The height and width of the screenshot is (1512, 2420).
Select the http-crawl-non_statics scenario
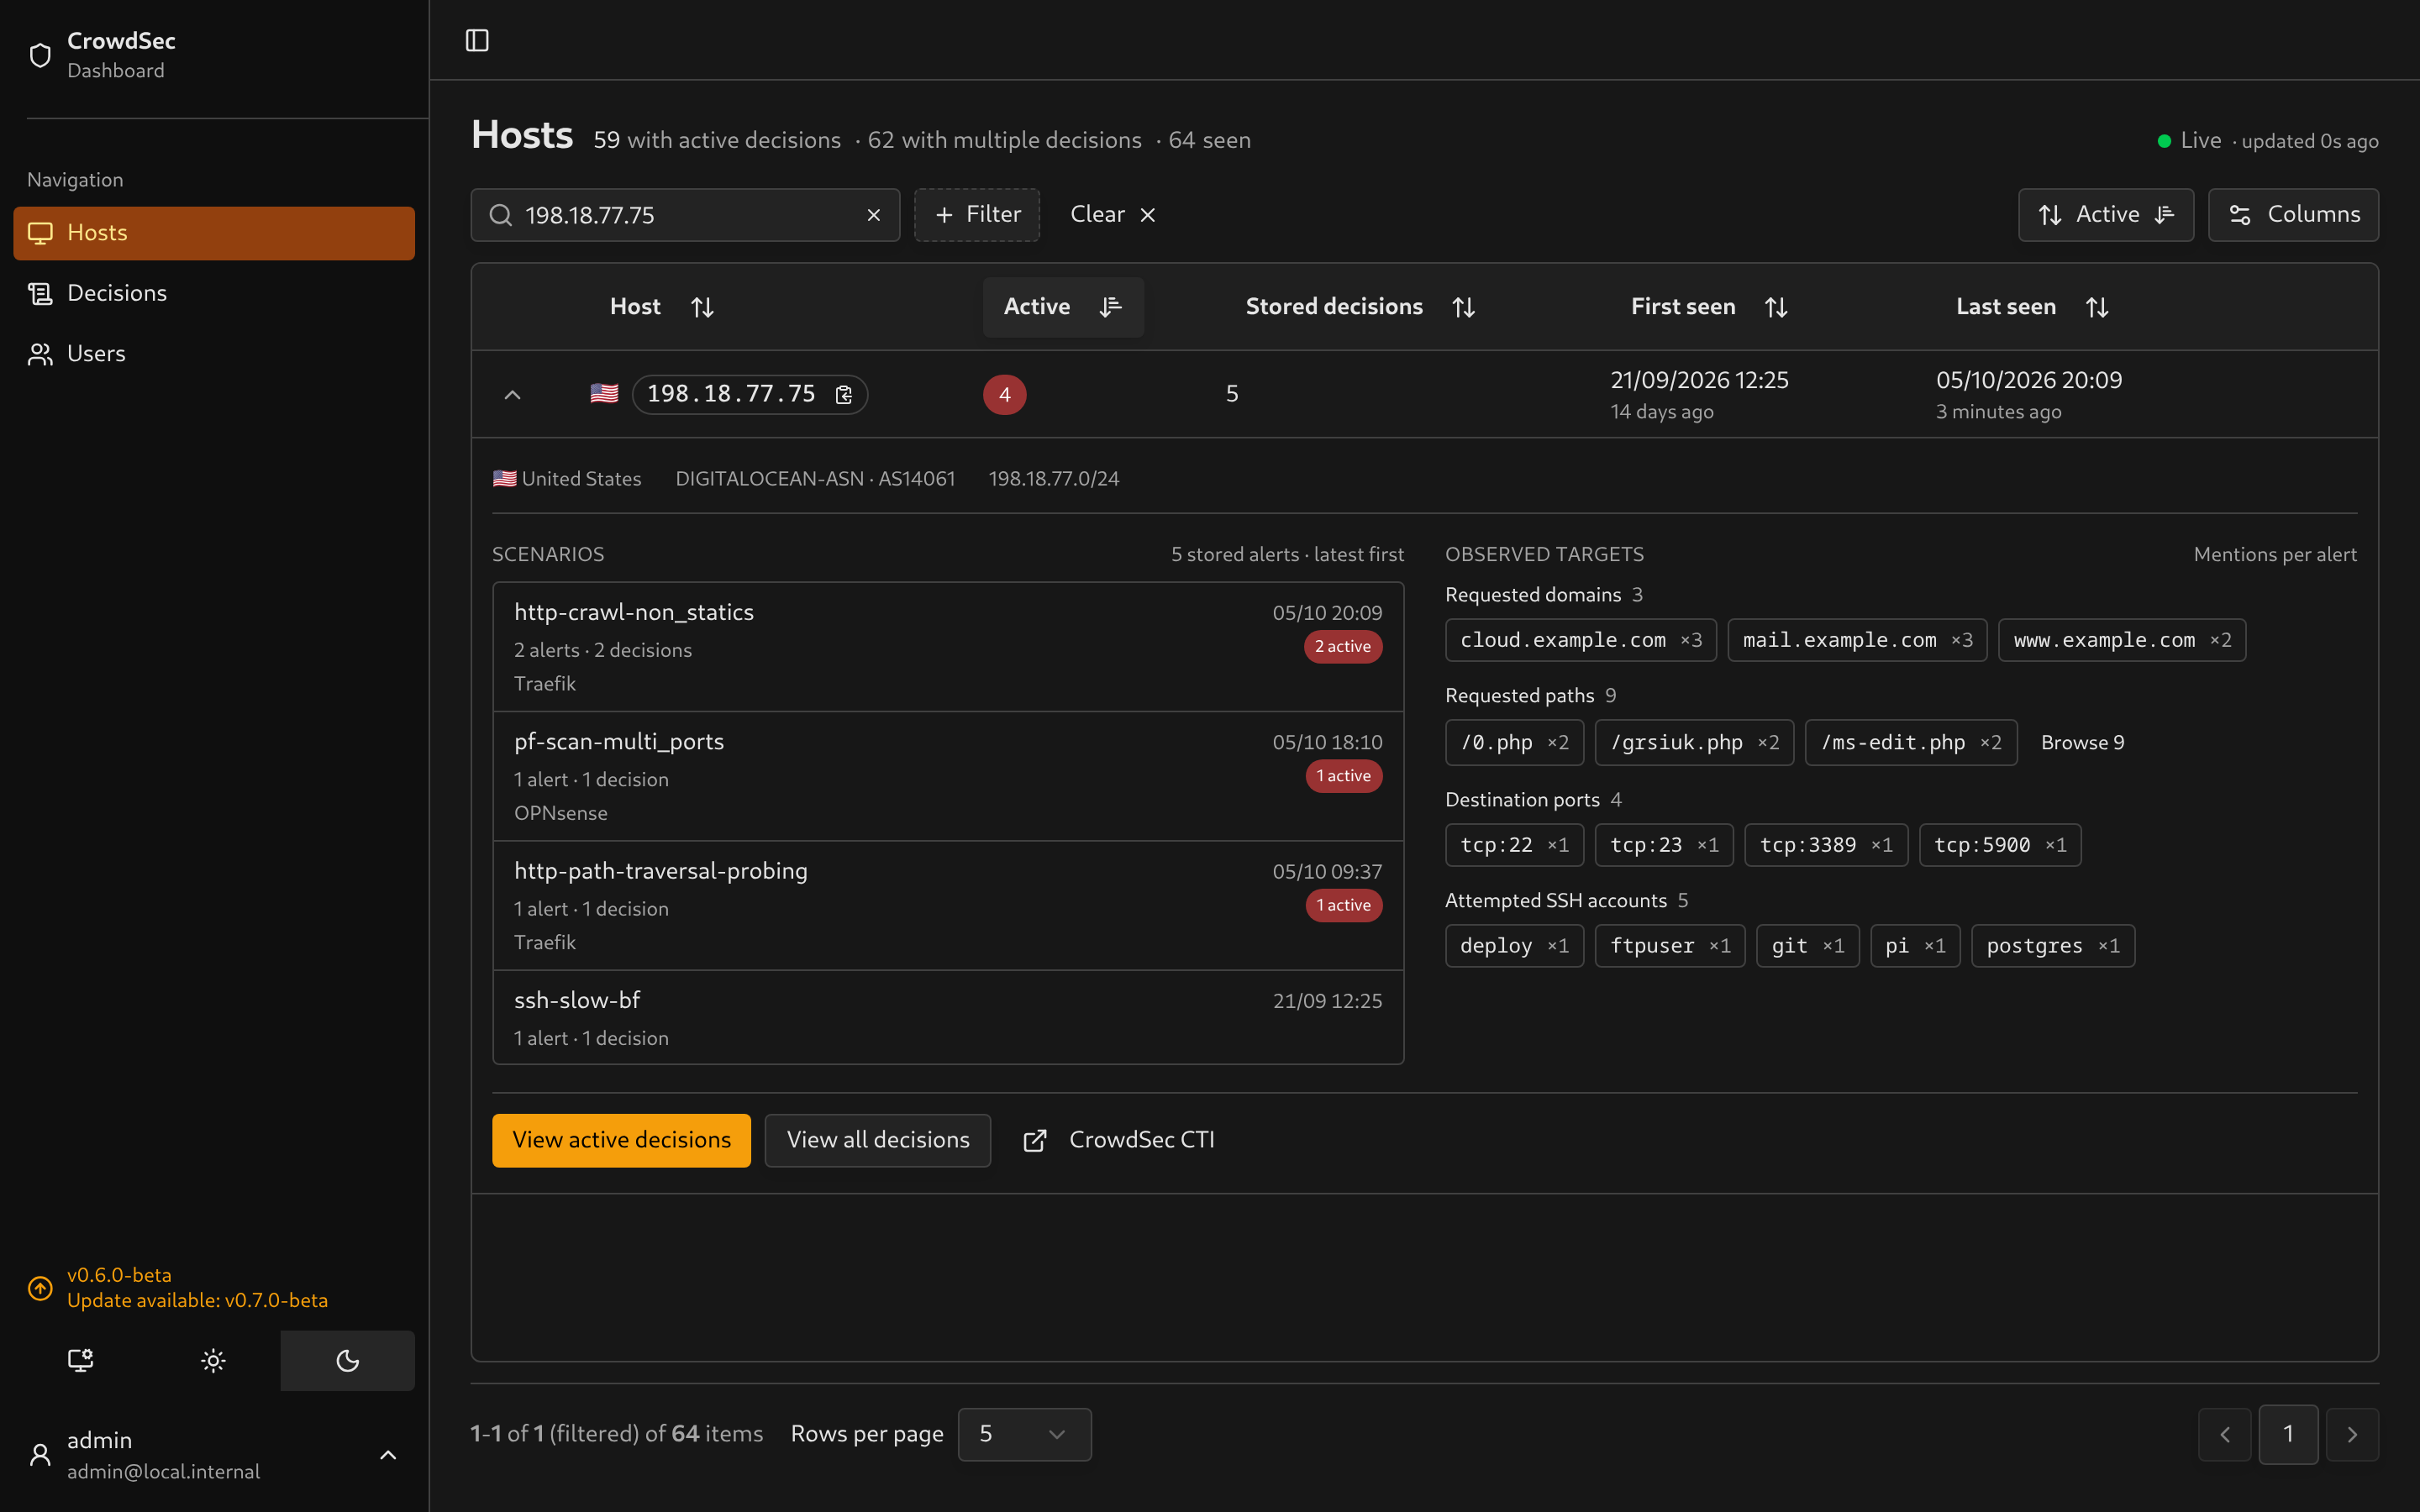point(948,647)
